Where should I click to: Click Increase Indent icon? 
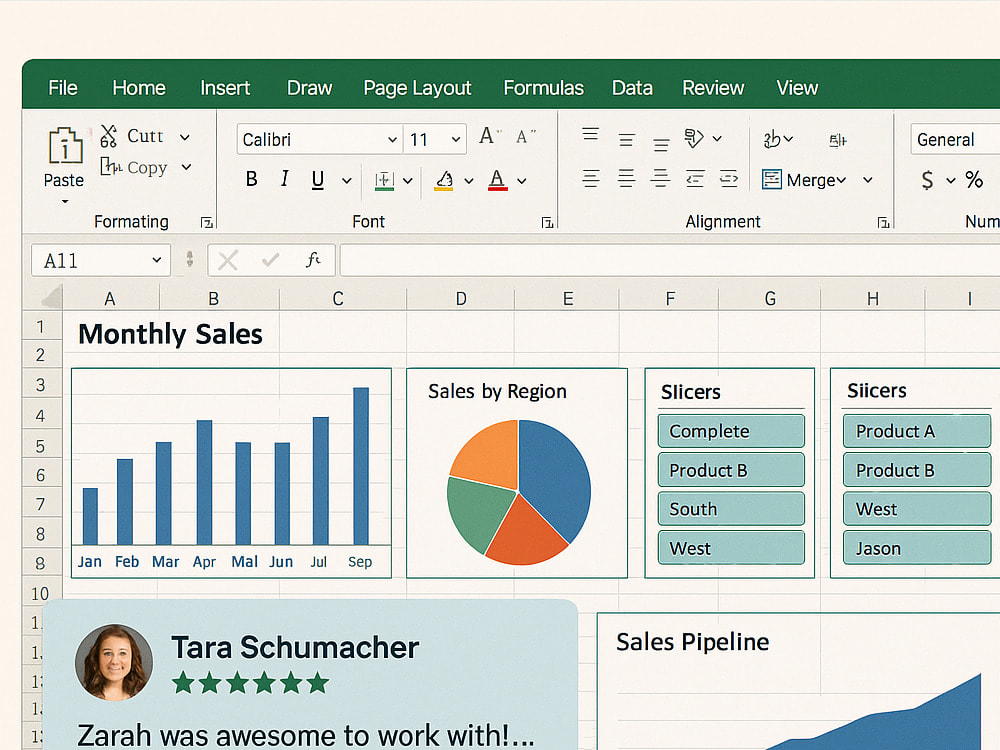(728, 179)
